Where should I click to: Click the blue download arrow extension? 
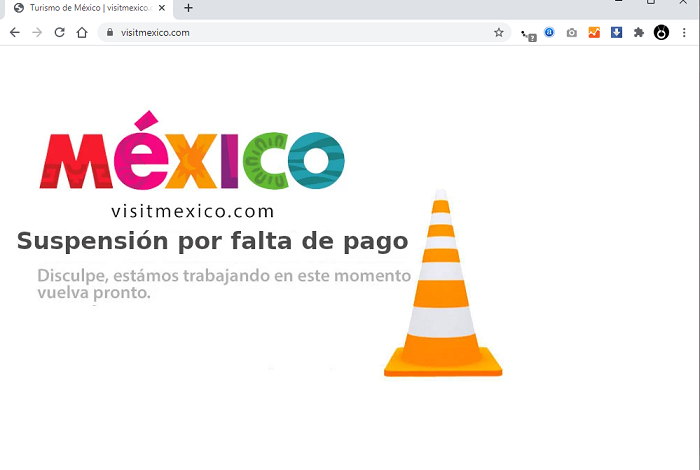click(x=616, y=32)
